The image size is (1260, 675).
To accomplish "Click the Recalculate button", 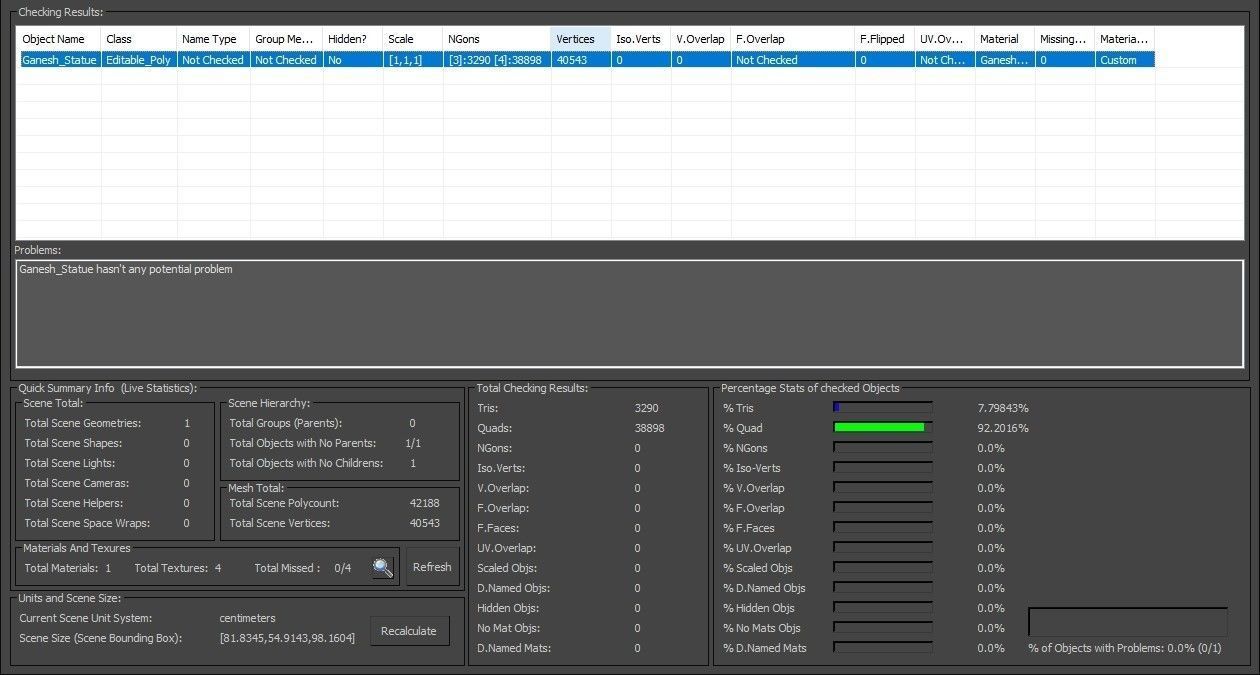I will pyautogui.click(x=409, y=631).
